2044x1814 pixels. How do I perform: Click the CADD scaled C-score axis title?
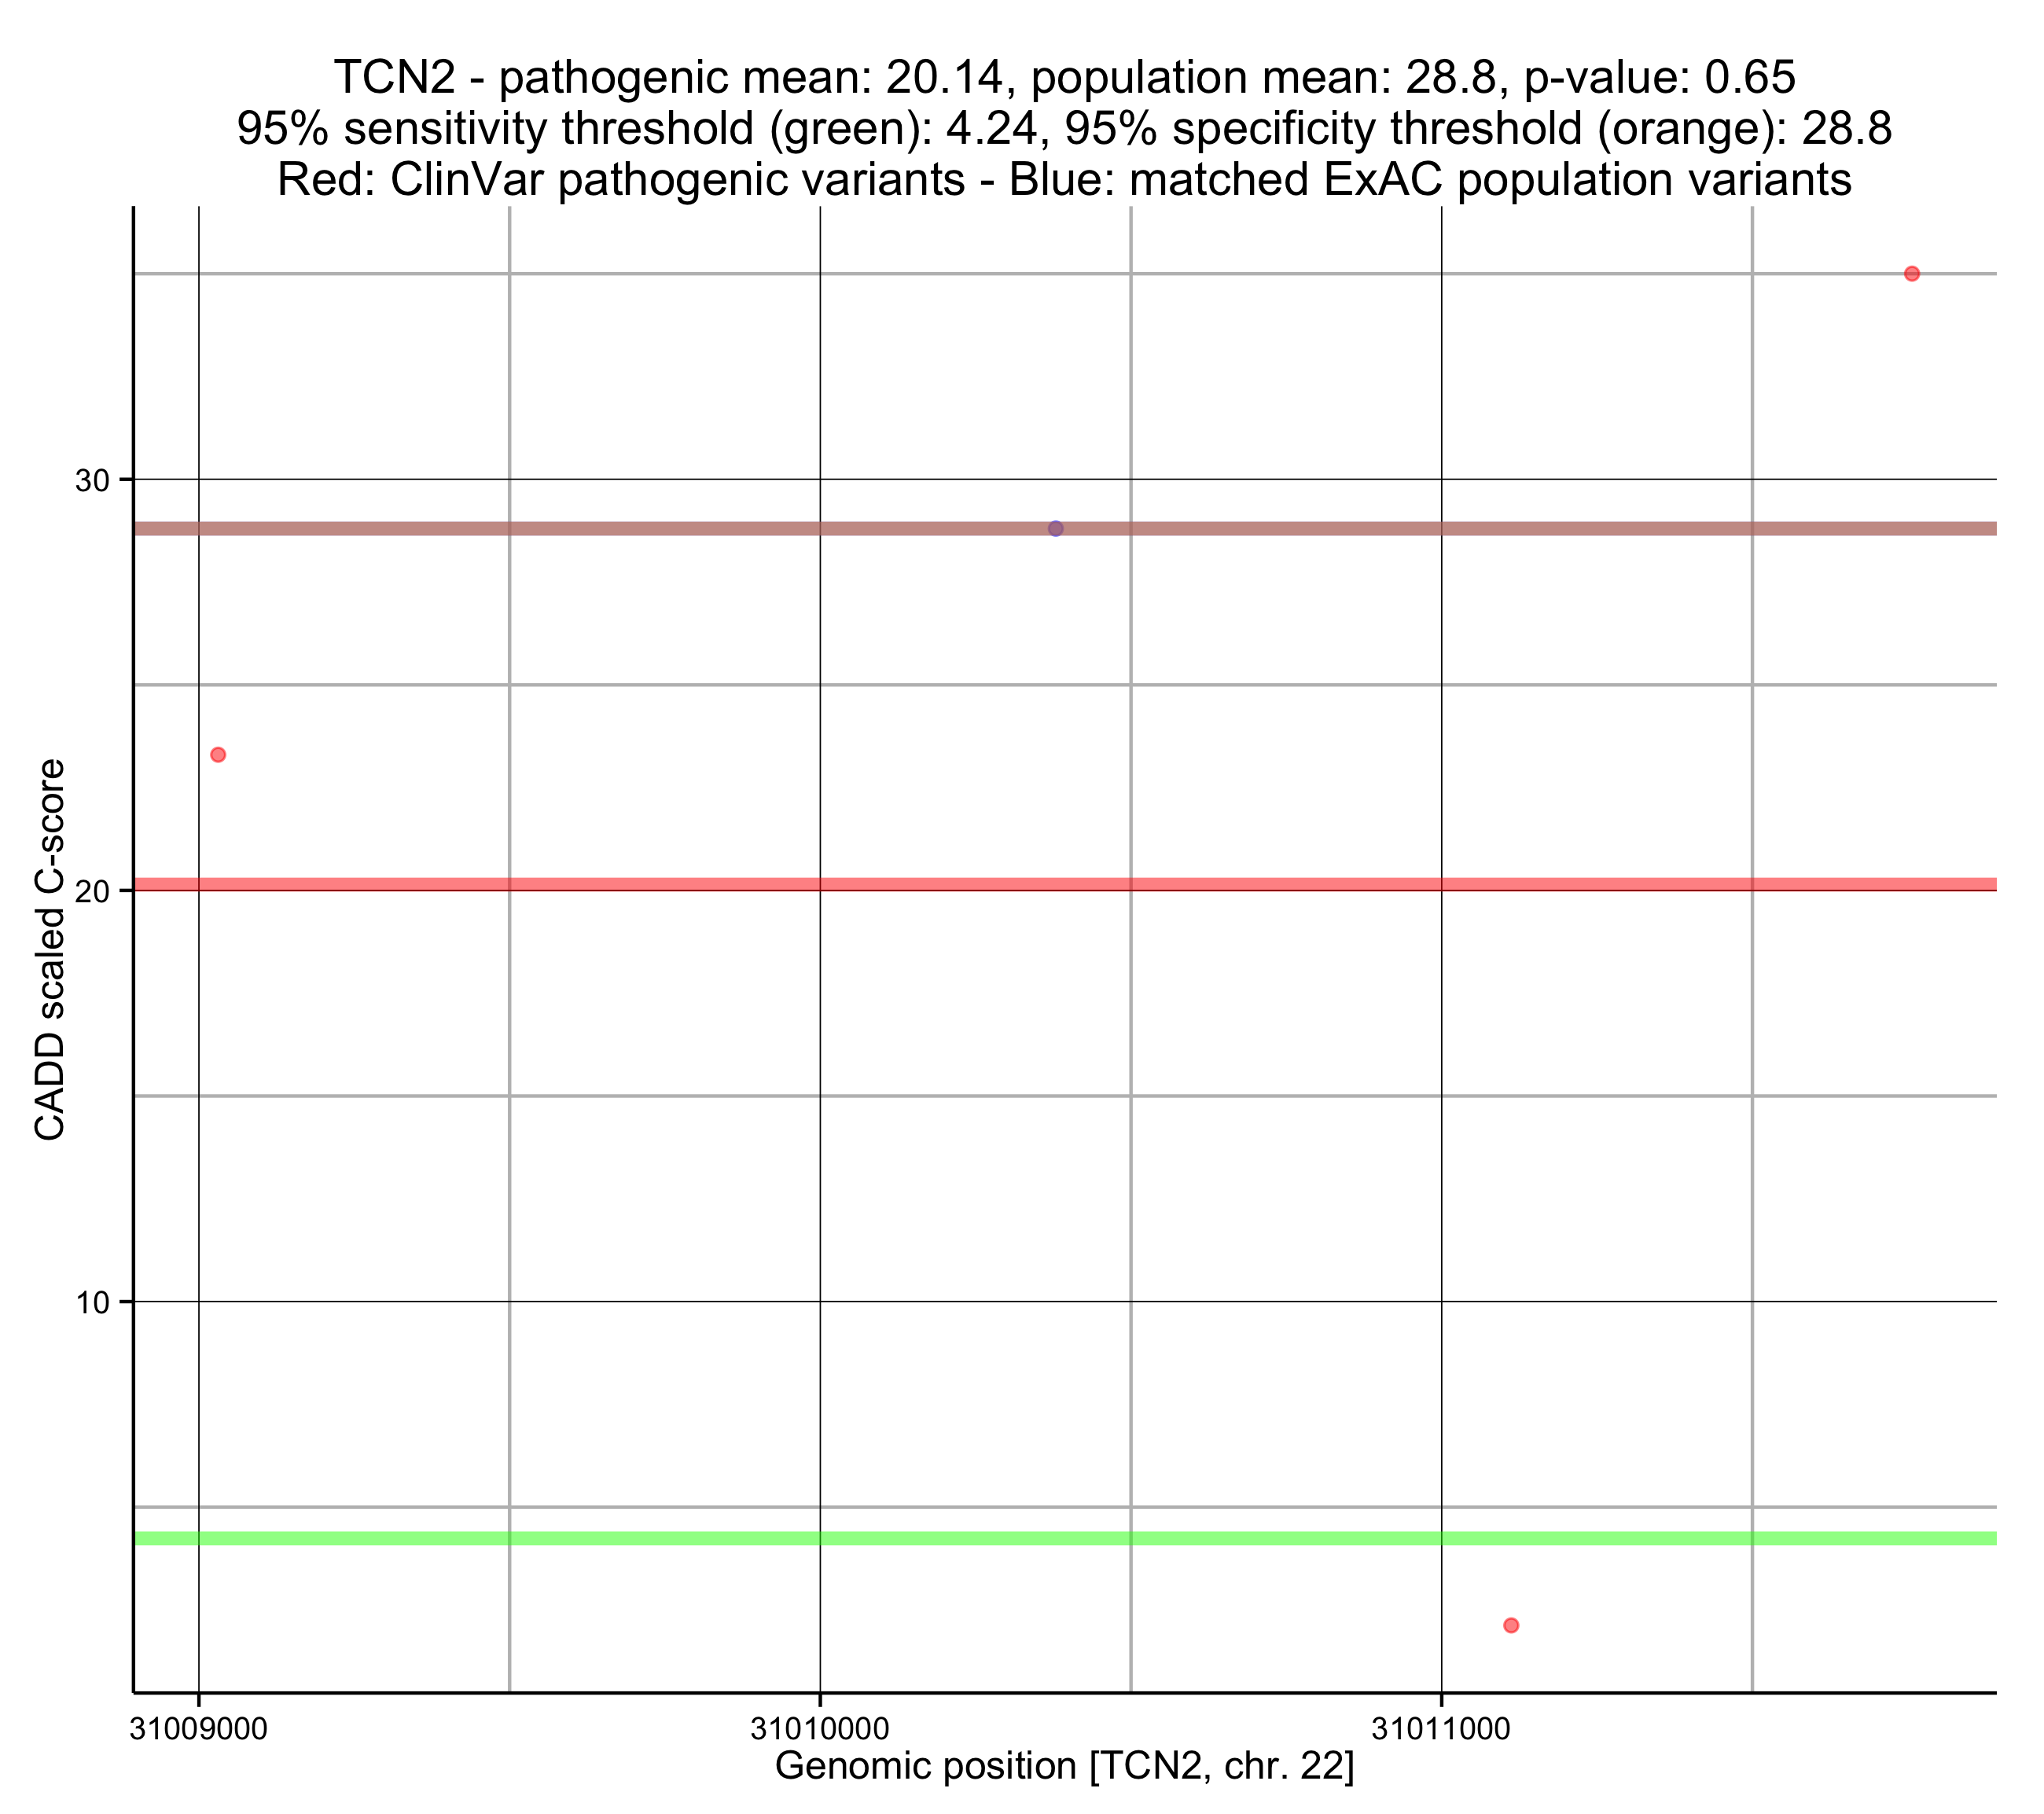(50, 950)
